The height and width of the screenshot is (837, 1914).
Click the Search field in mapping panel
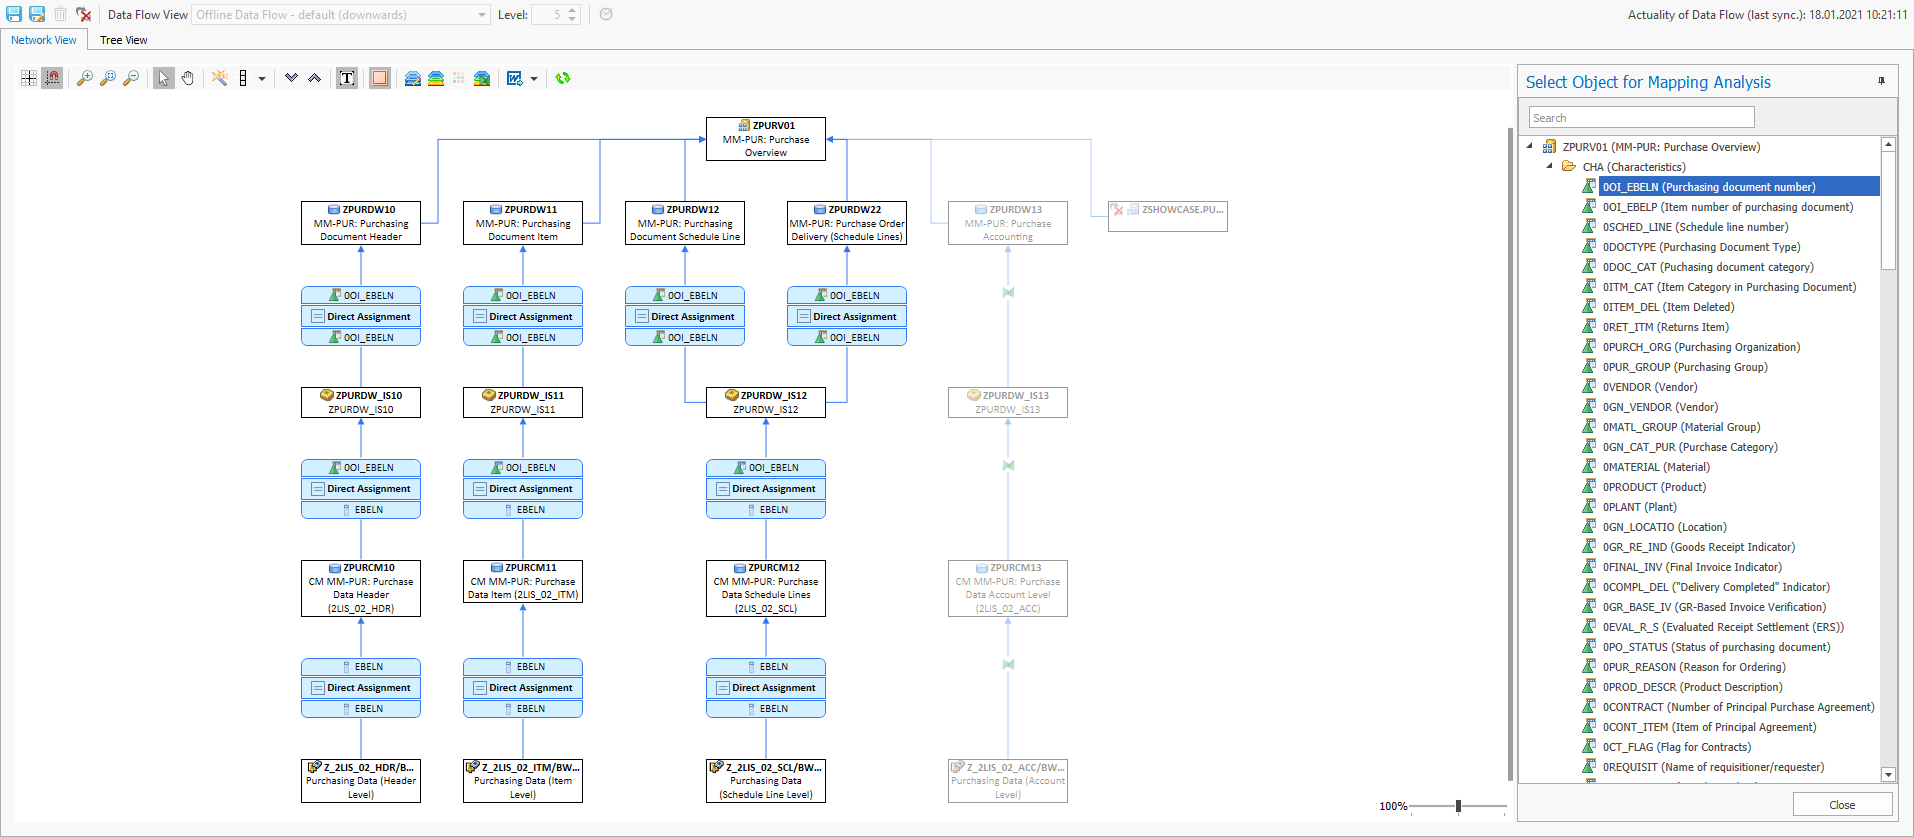(x=1641, y=118)
